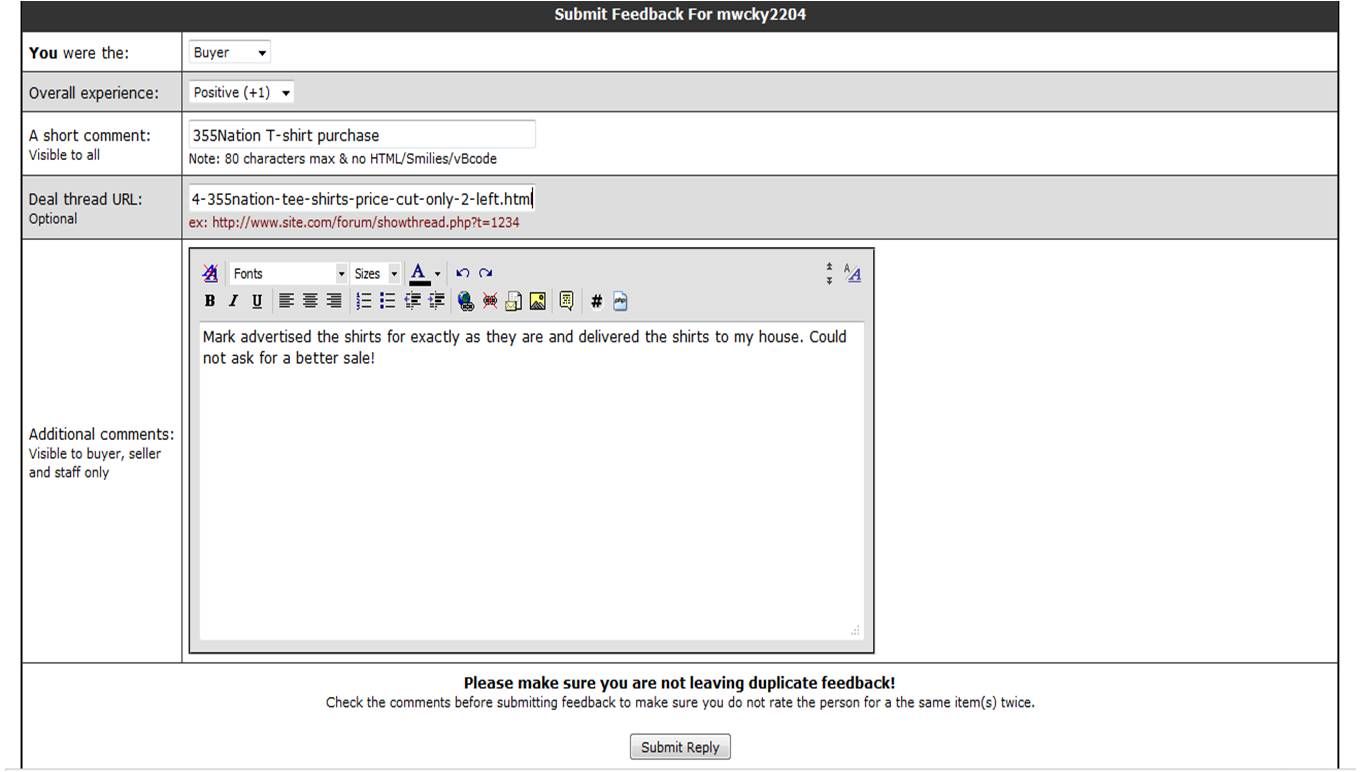The width and height of the screenshot is (1363, 772).
Task: Submit feedback with Submit Reply button
Action: click(680, 747)
